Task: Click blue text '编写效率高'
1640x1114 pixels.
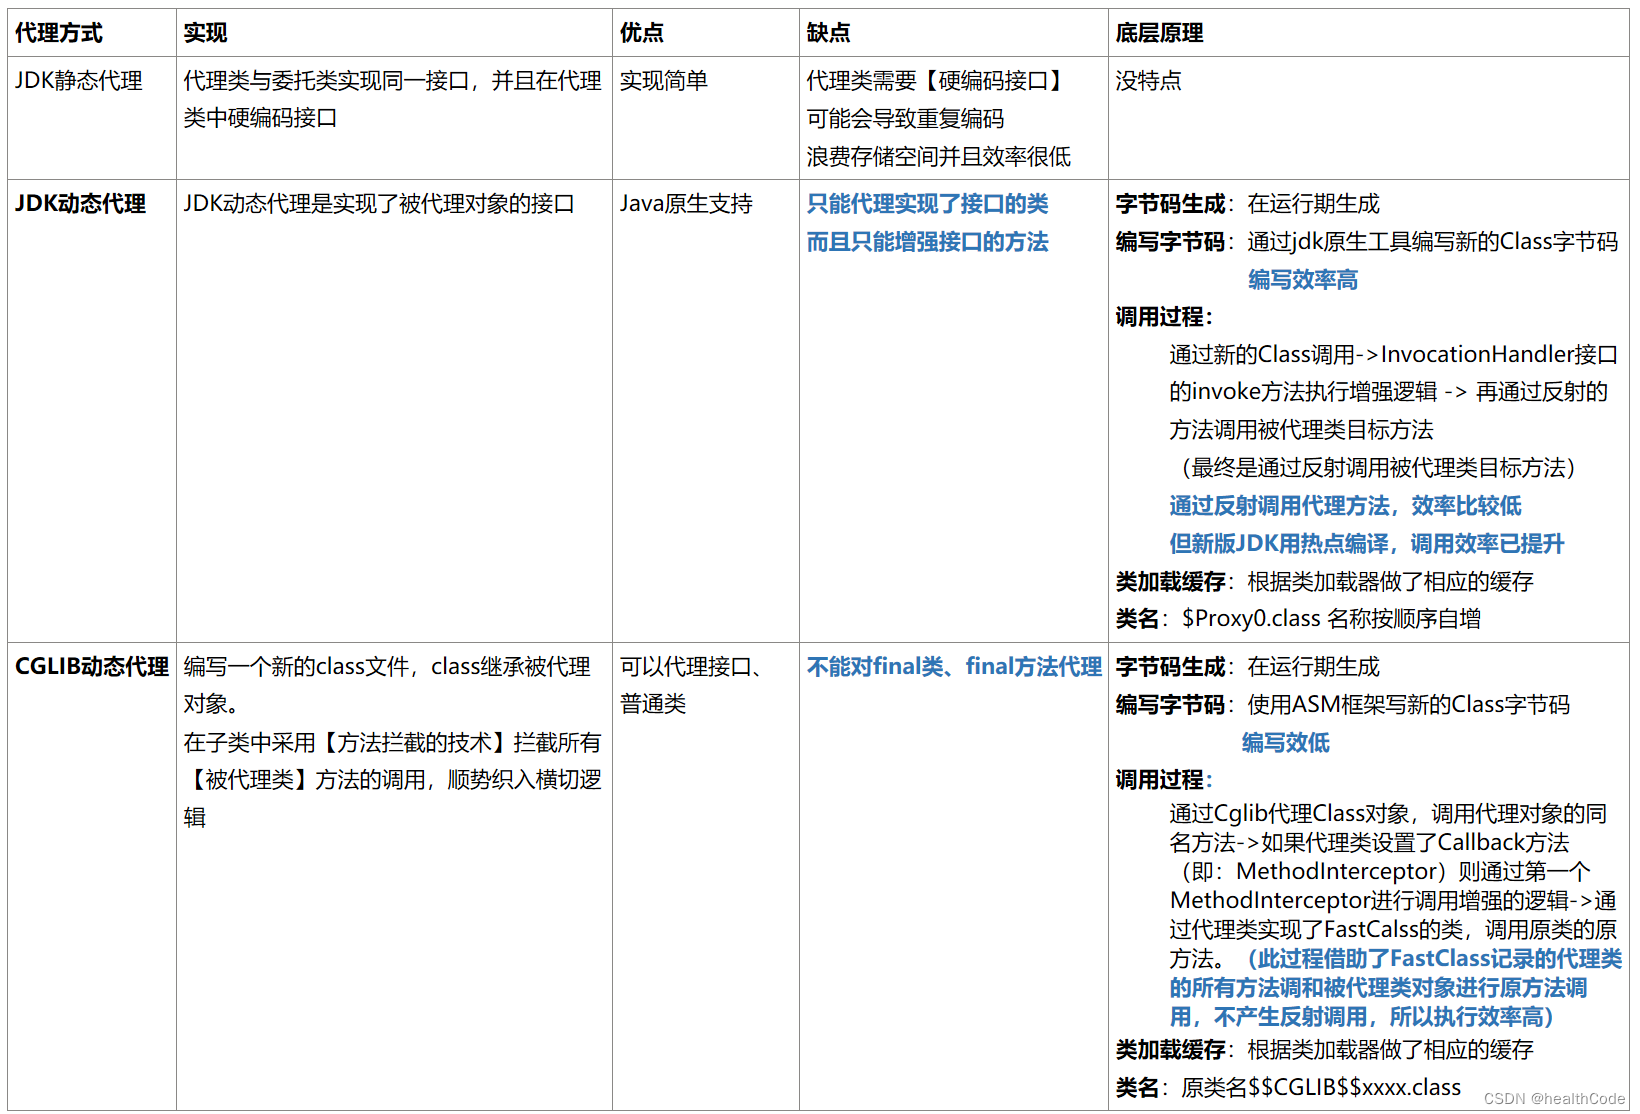Action: tap(1303, 280)
